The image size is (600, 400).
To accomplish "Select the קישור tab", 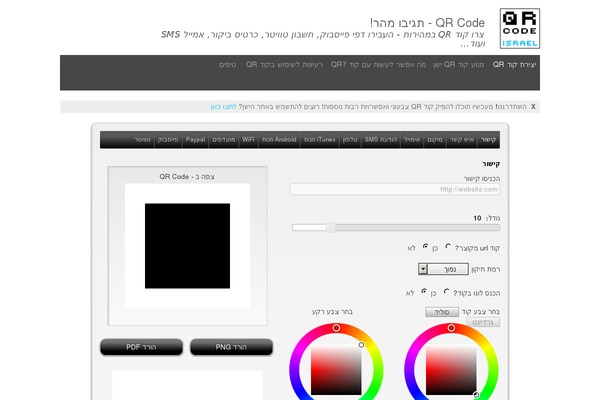I will [x=488, y=140].
